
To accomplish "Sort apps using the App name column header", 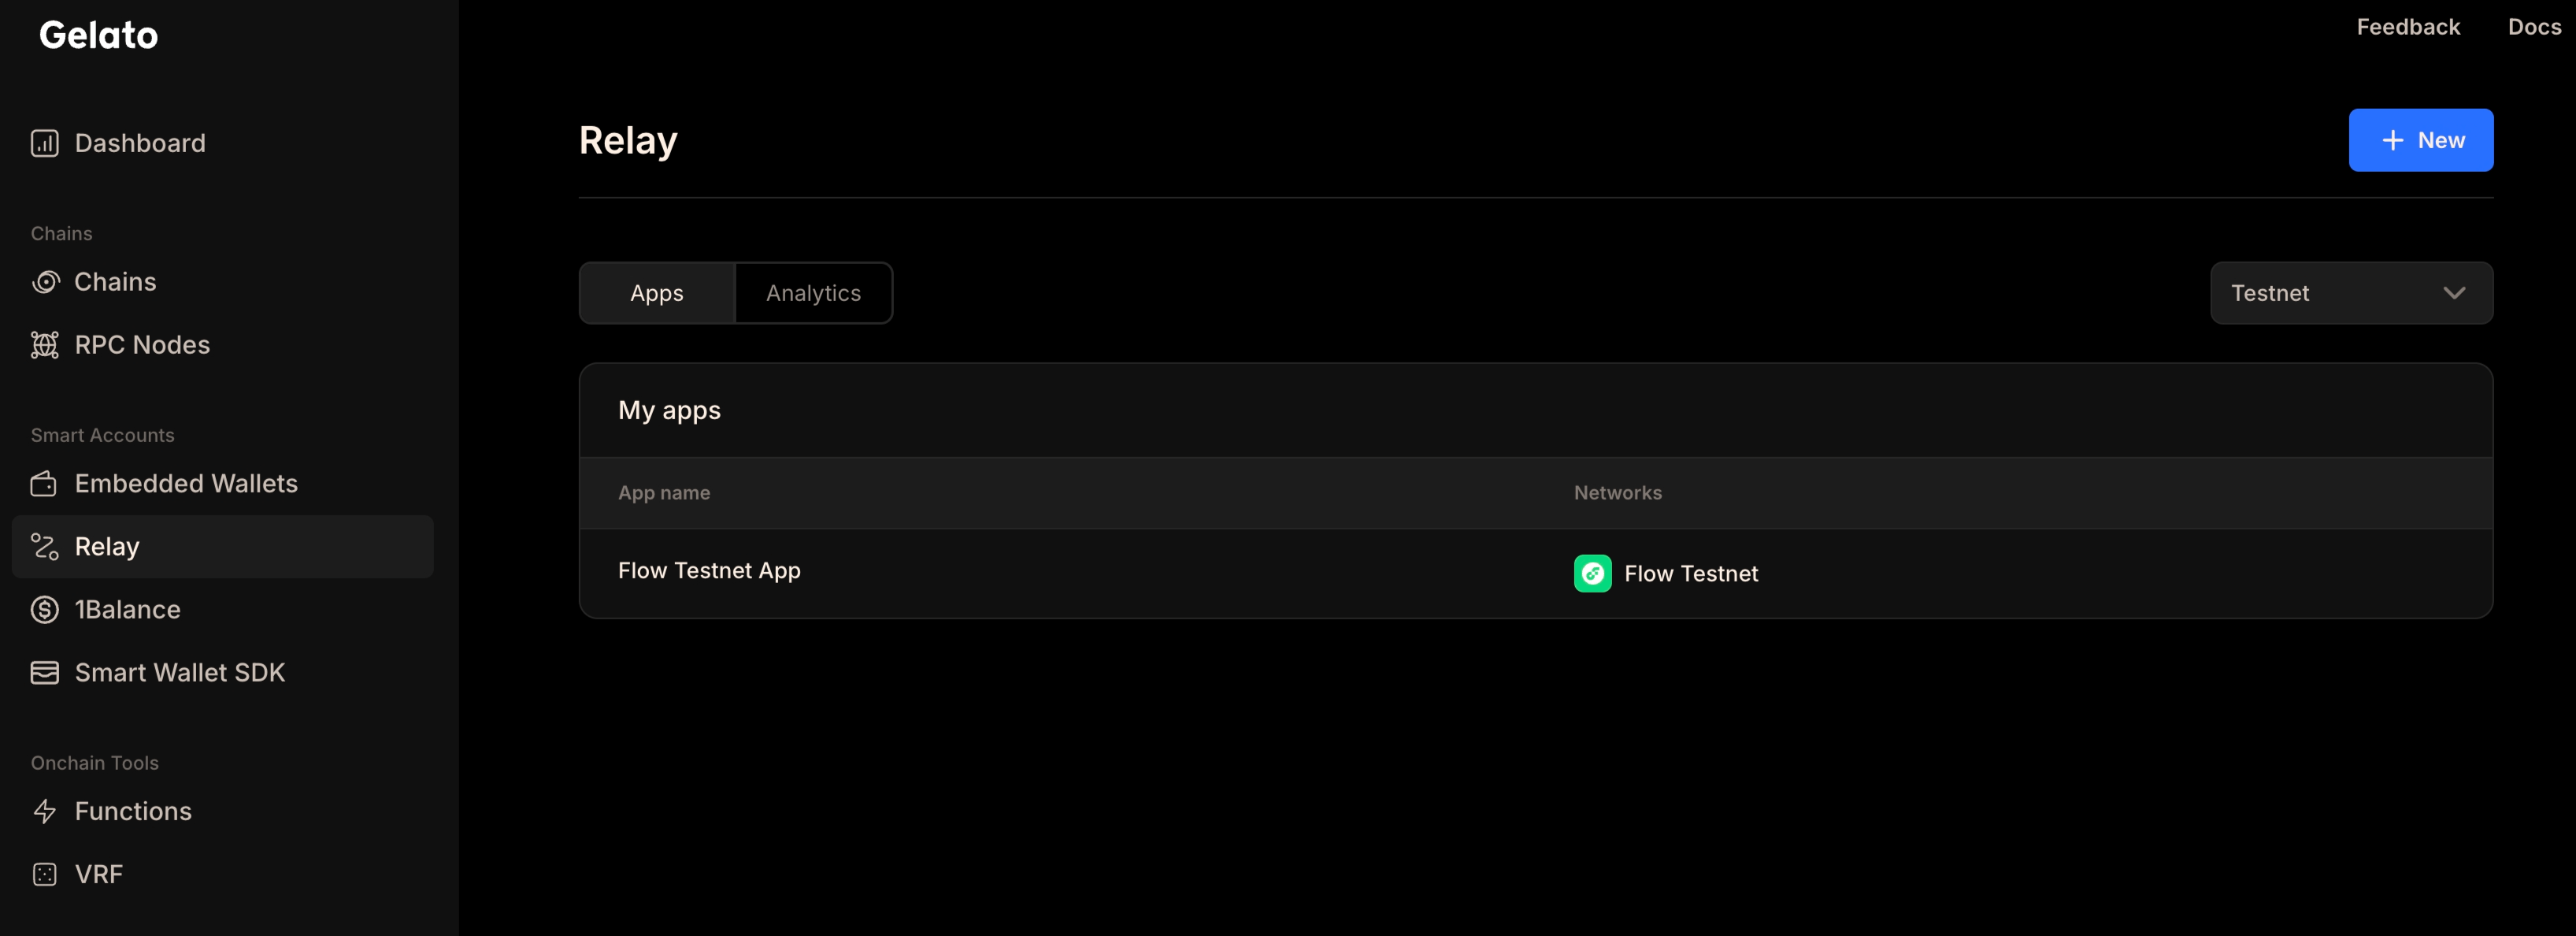I will coord(664,492).
